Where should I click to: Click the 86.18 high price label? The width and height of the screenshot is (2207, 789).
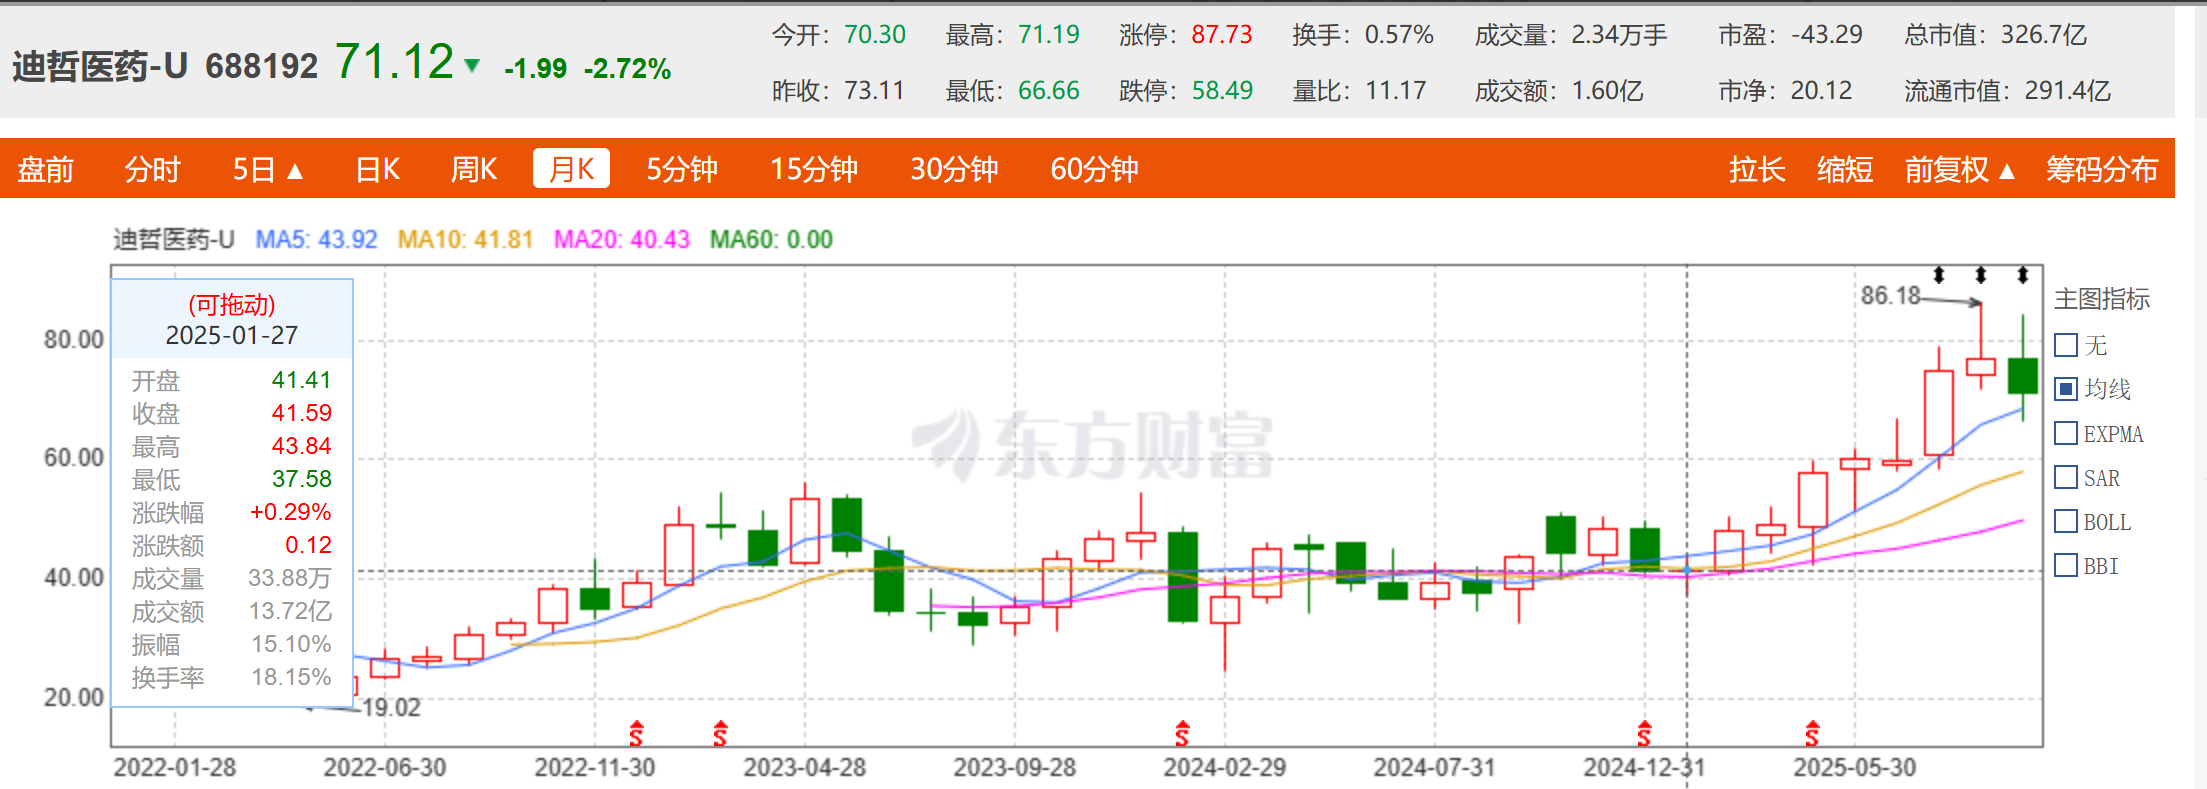coord(1890,296)
